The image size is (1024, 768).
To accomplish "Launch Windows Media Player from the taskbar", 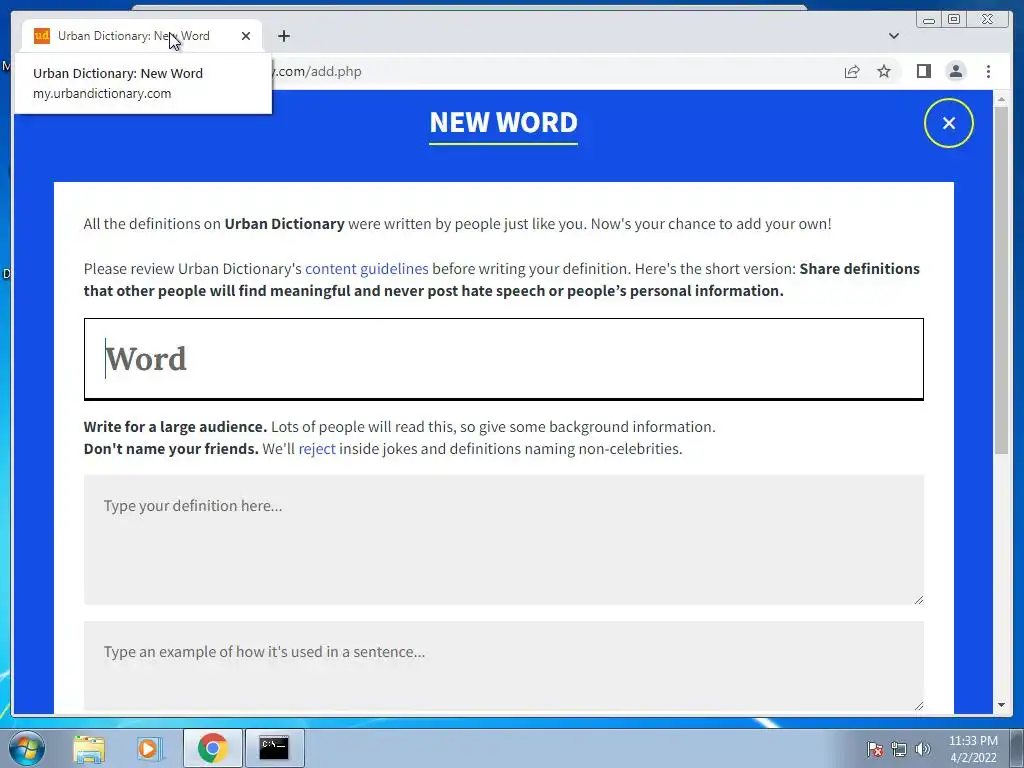I will (149, 748).
